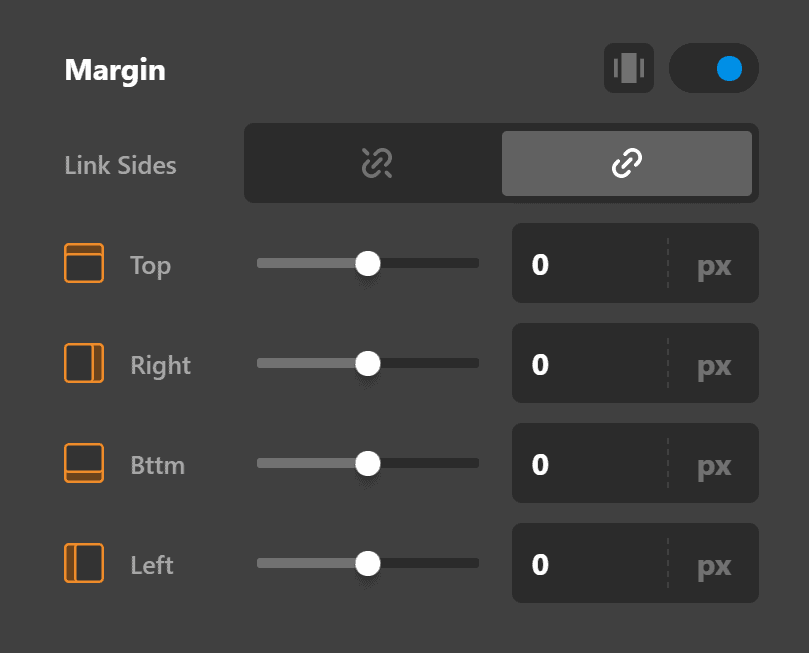The width and height of the screenshot is (809, 653).
Task: Click the Top row label
Action: click(x=149, y=265)
